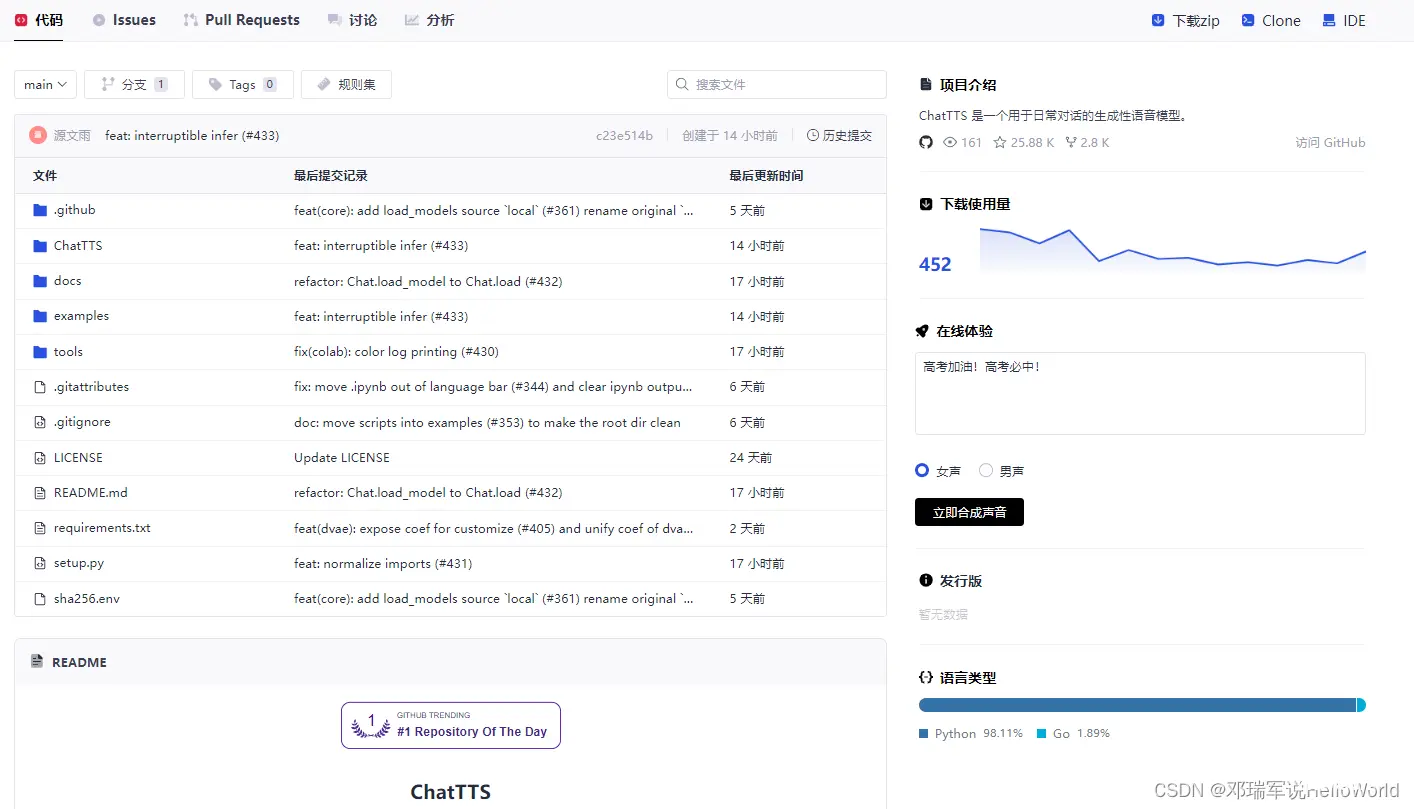Click the Clone terminal icon
1414x809 pixels.
point(1247,20)
